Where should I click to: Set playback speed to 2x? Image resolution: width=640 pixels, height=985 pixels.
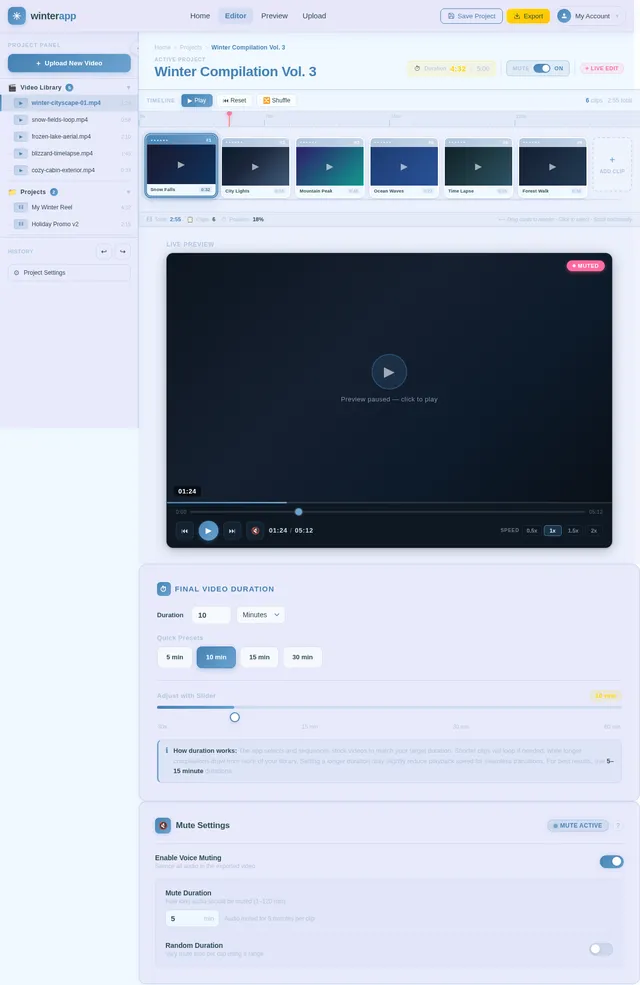coord(594,531)
